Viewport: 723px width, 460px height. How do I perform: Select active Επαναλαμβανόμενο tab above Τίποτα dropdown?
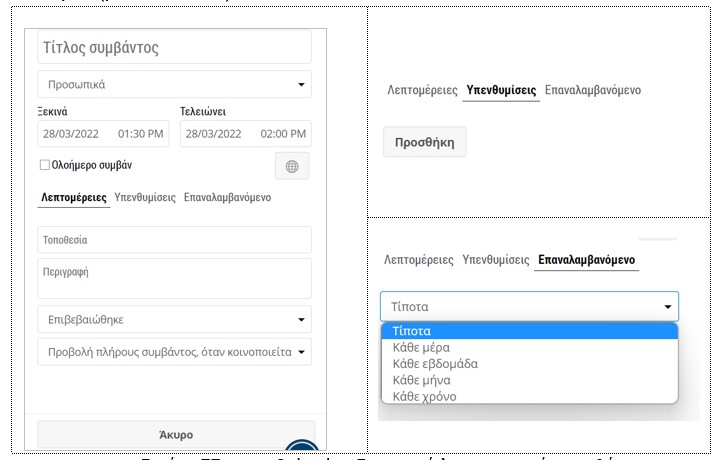pyautogui.click(x=587, y=259)
